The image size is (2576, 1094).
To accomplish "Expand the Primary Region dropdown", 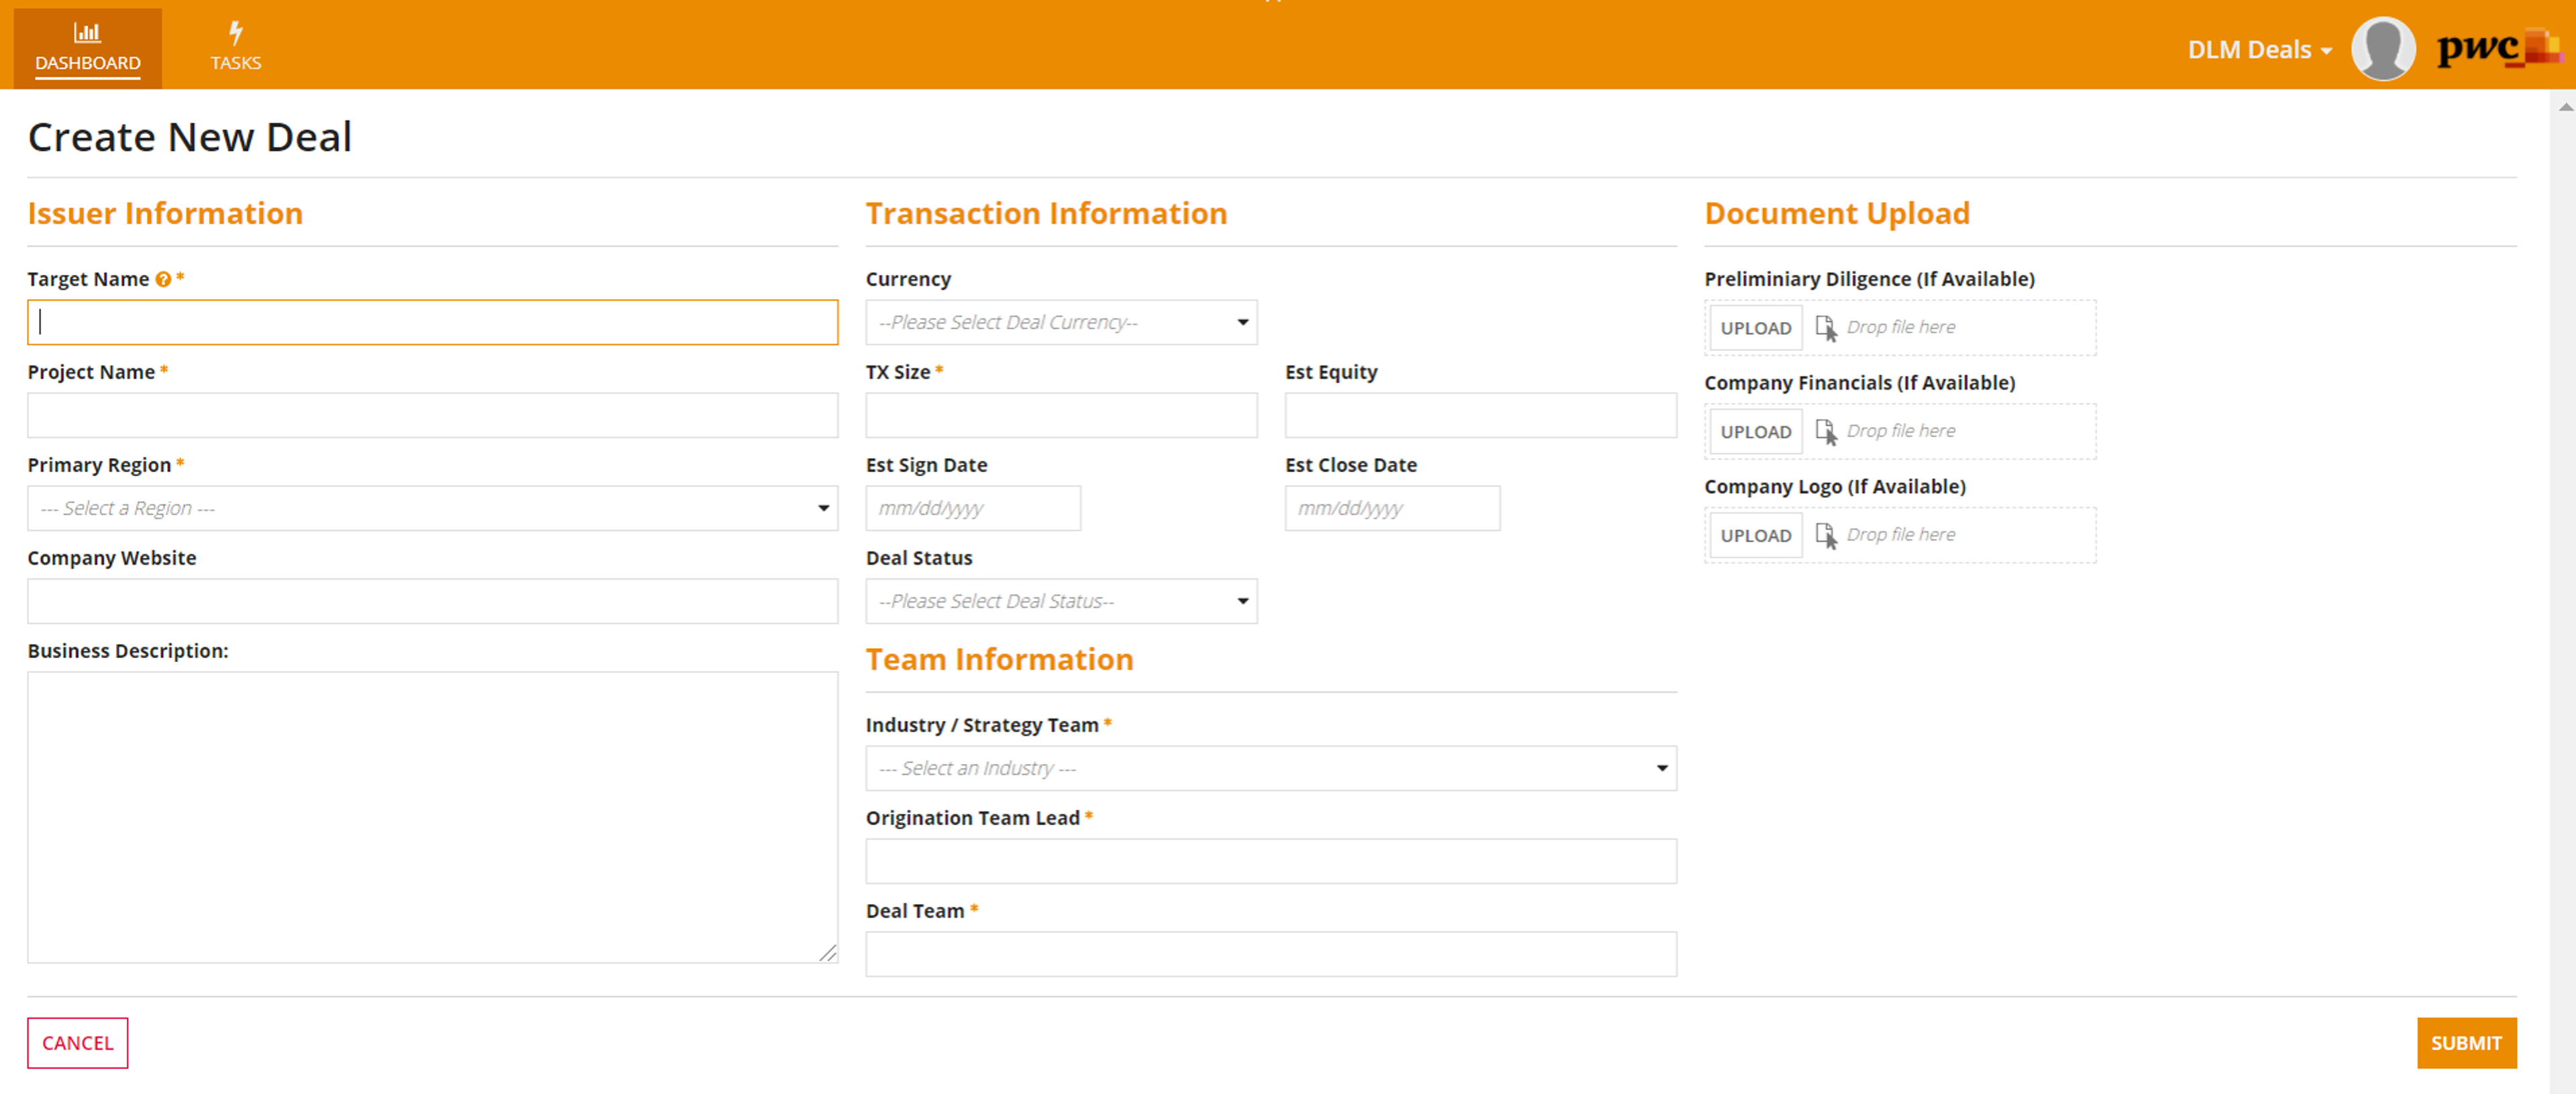I will (433, 508).
